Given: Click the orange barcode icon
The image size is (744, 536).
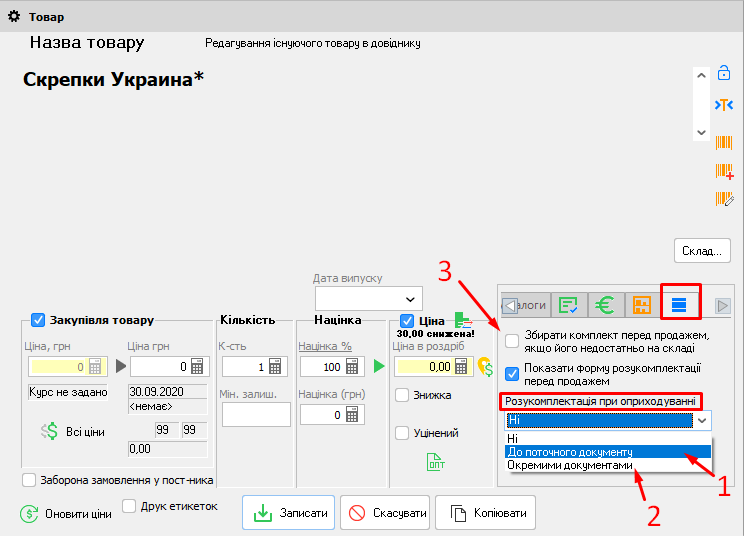Looking at the screenshot, I should 724,142.
